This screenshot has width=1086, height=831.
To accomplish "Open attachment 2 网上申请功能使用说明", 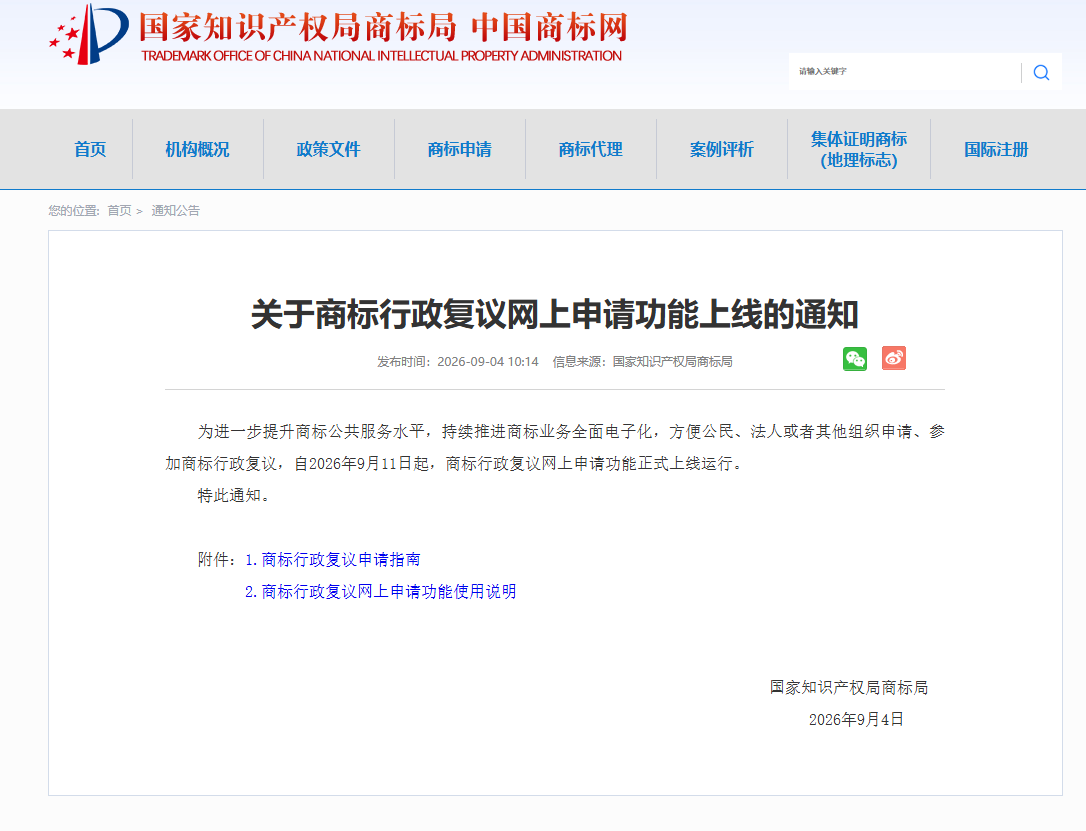I will pyautogui.click(x=380, y=591).
